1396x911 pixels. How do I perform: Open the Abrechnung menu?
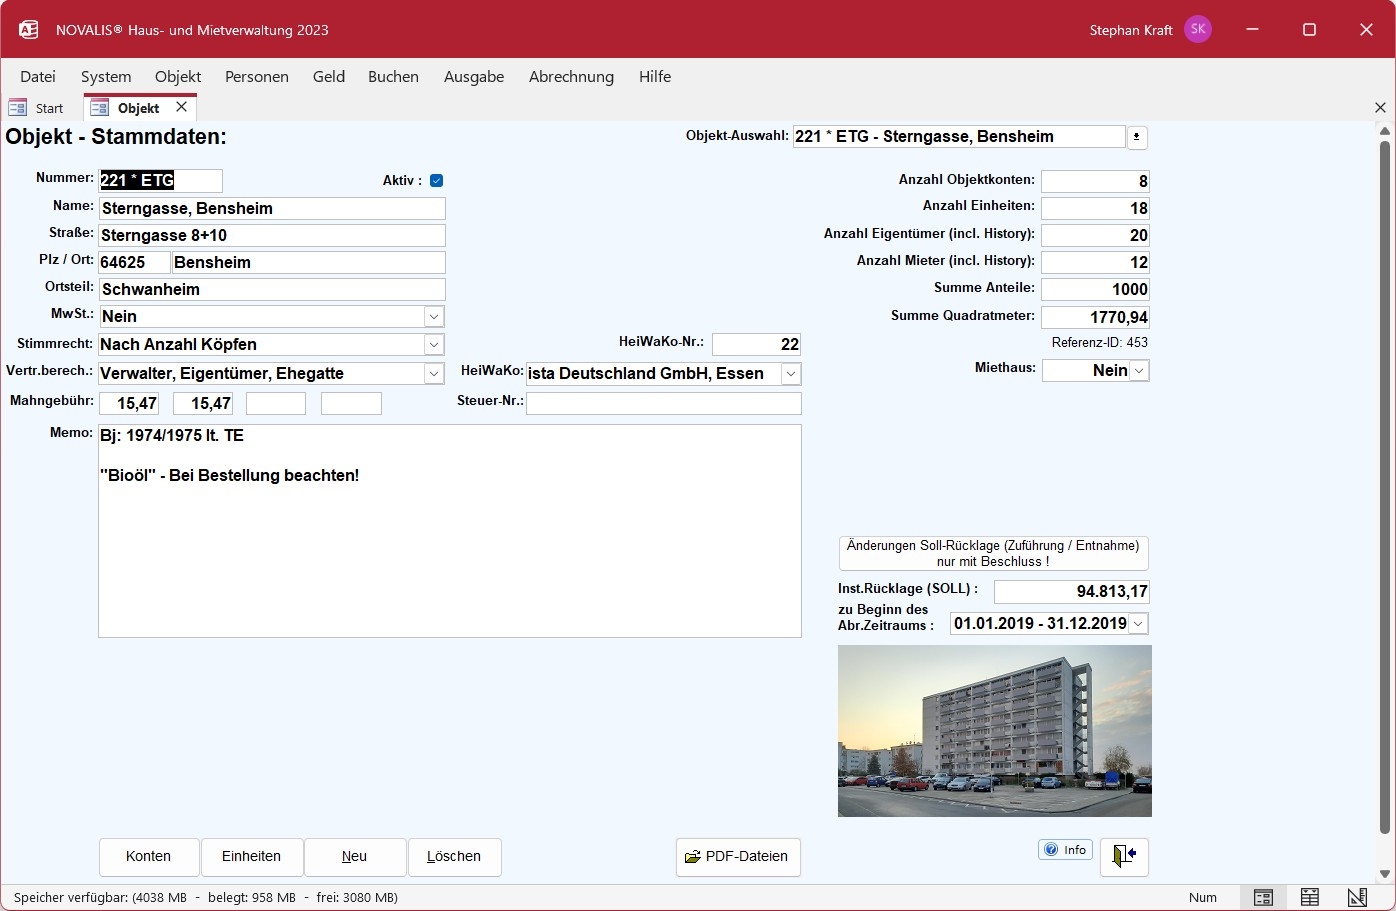pyautogui.click(x=571, y=76)
